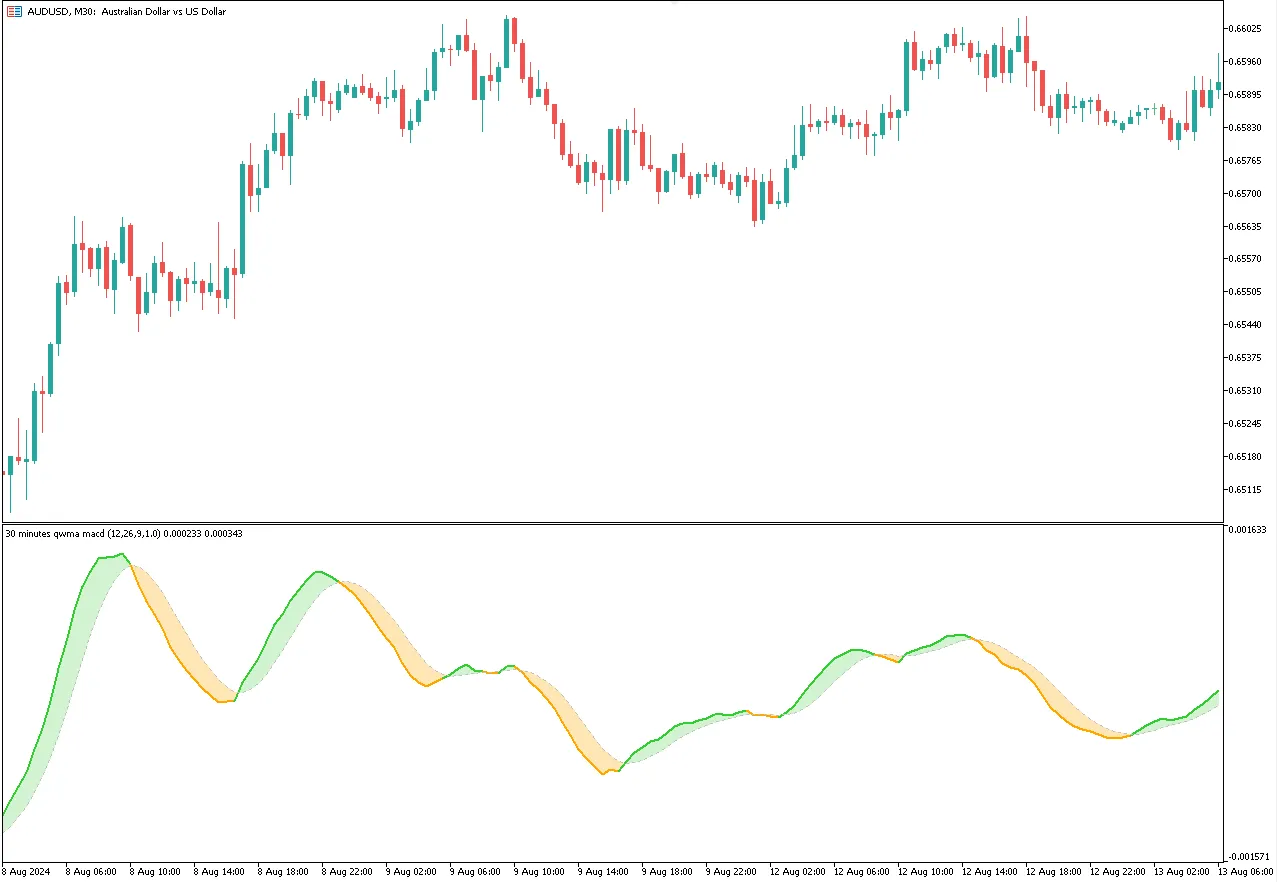Click price level 0.65635 on the scale
Image resolution: width=1277 pixels, height=882 pixels.
point(1247,227)
